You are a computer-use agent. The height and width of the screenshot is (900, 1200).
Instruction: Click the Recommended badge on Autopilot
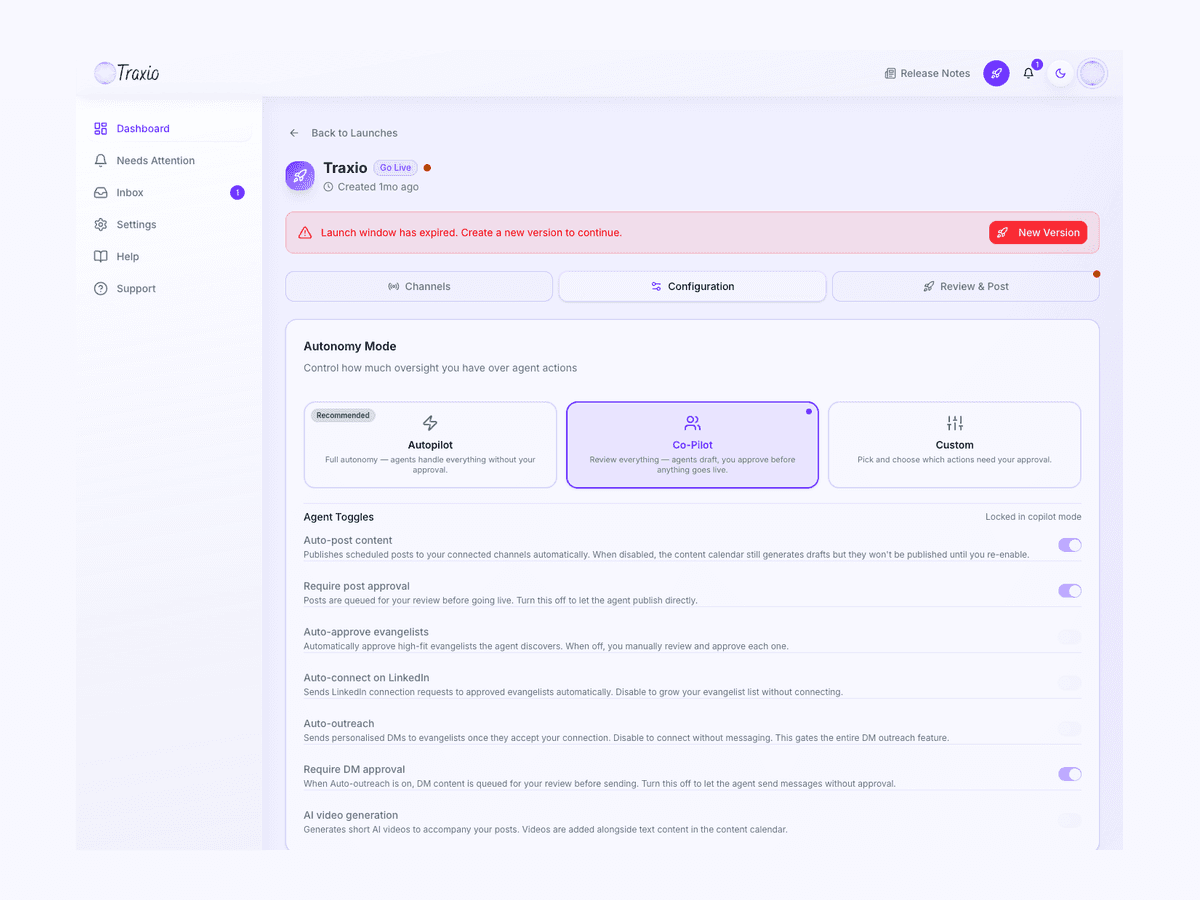click(x=343, y=415)
